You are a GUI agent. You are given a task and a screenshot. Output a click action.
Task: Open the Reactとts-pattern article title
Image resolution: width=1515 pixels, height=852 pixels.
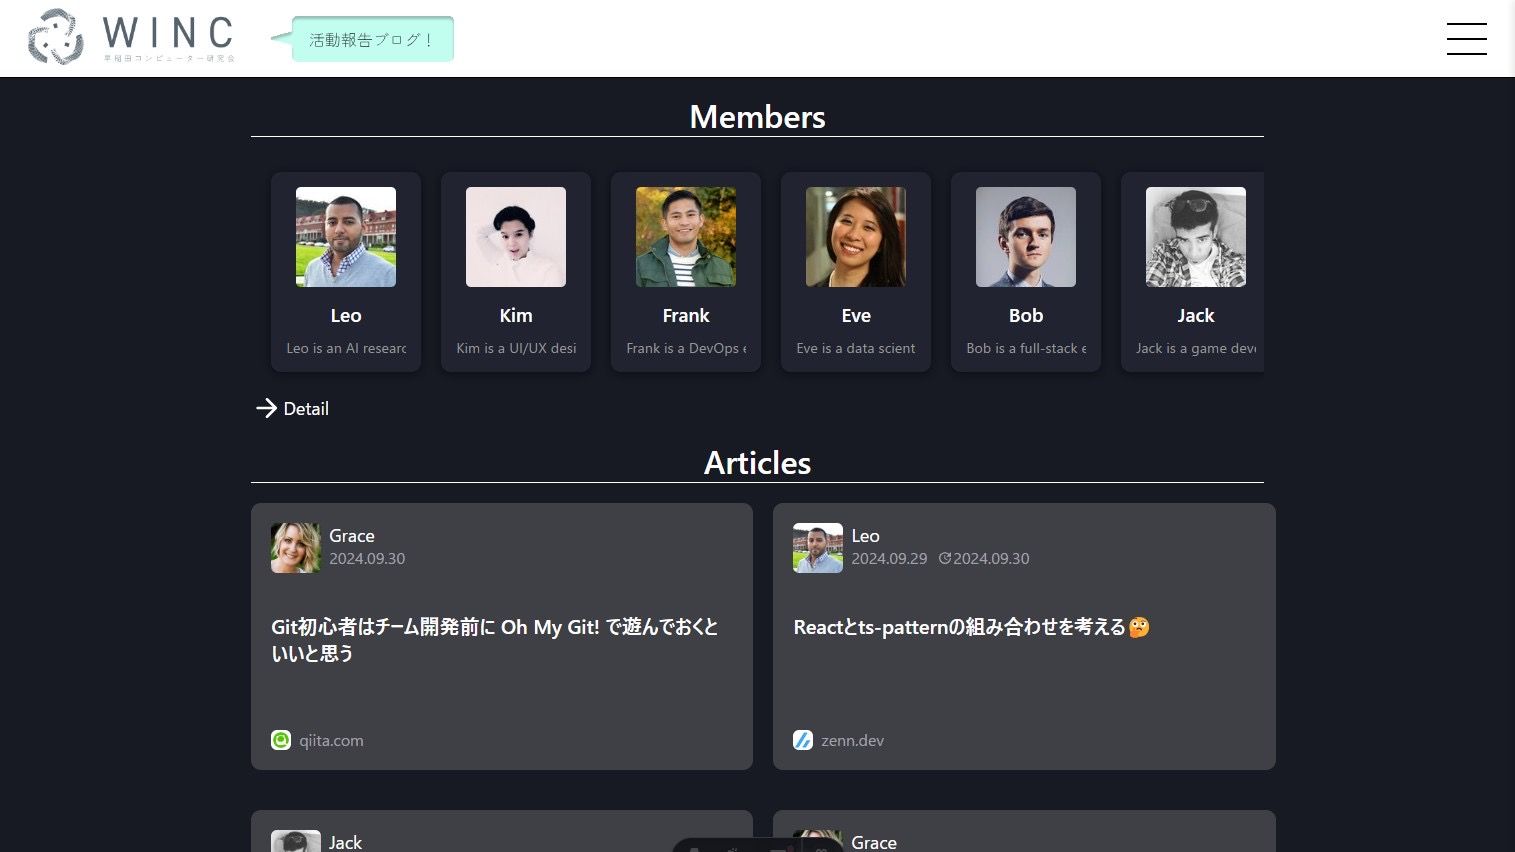pos(960,627)
